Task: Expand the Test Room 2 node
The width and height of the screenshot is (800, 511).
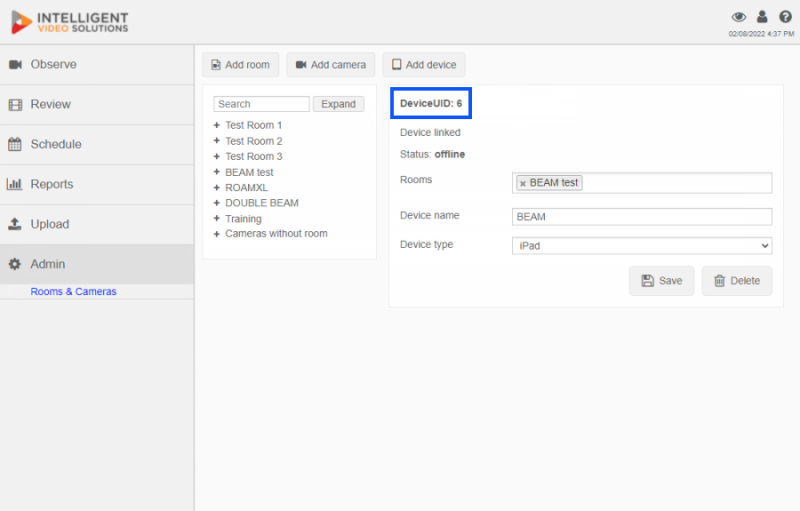Action: pos(216,141)
